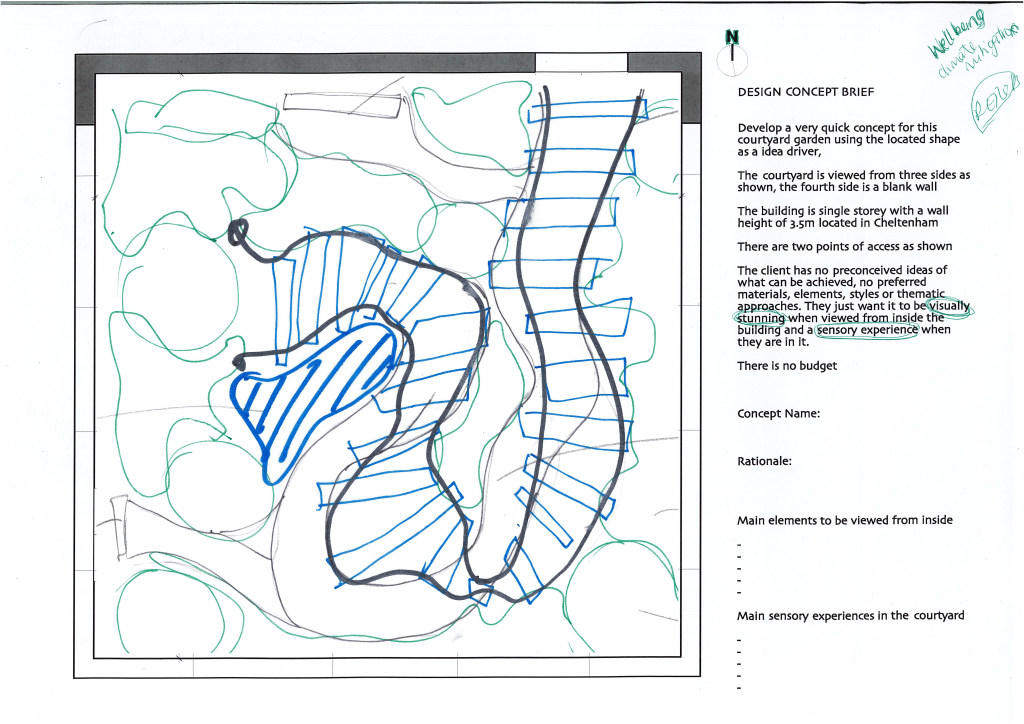Click the "Concept Name:" field label
The image size is (1024, 724).
point(778,413)
